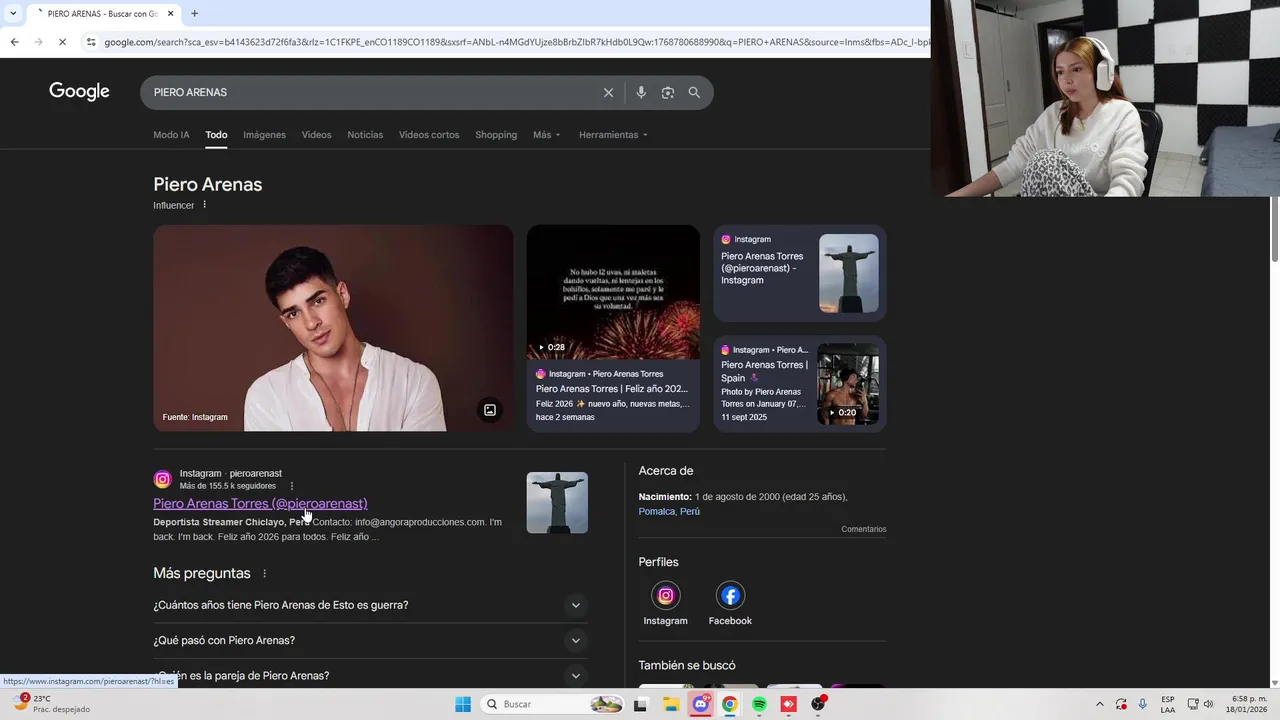
Task: Open Discord from the taskbar
Action: coord(701,704)
